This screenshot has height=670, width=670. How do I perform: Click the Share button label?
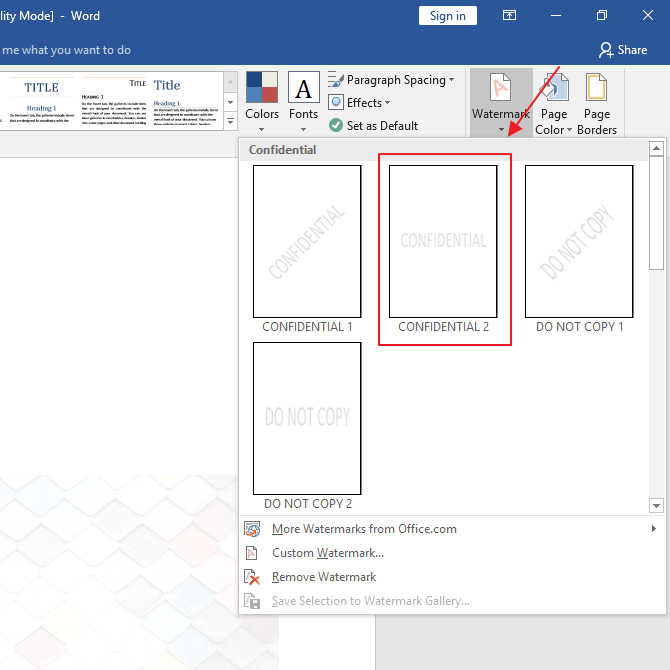pos(632,50)
